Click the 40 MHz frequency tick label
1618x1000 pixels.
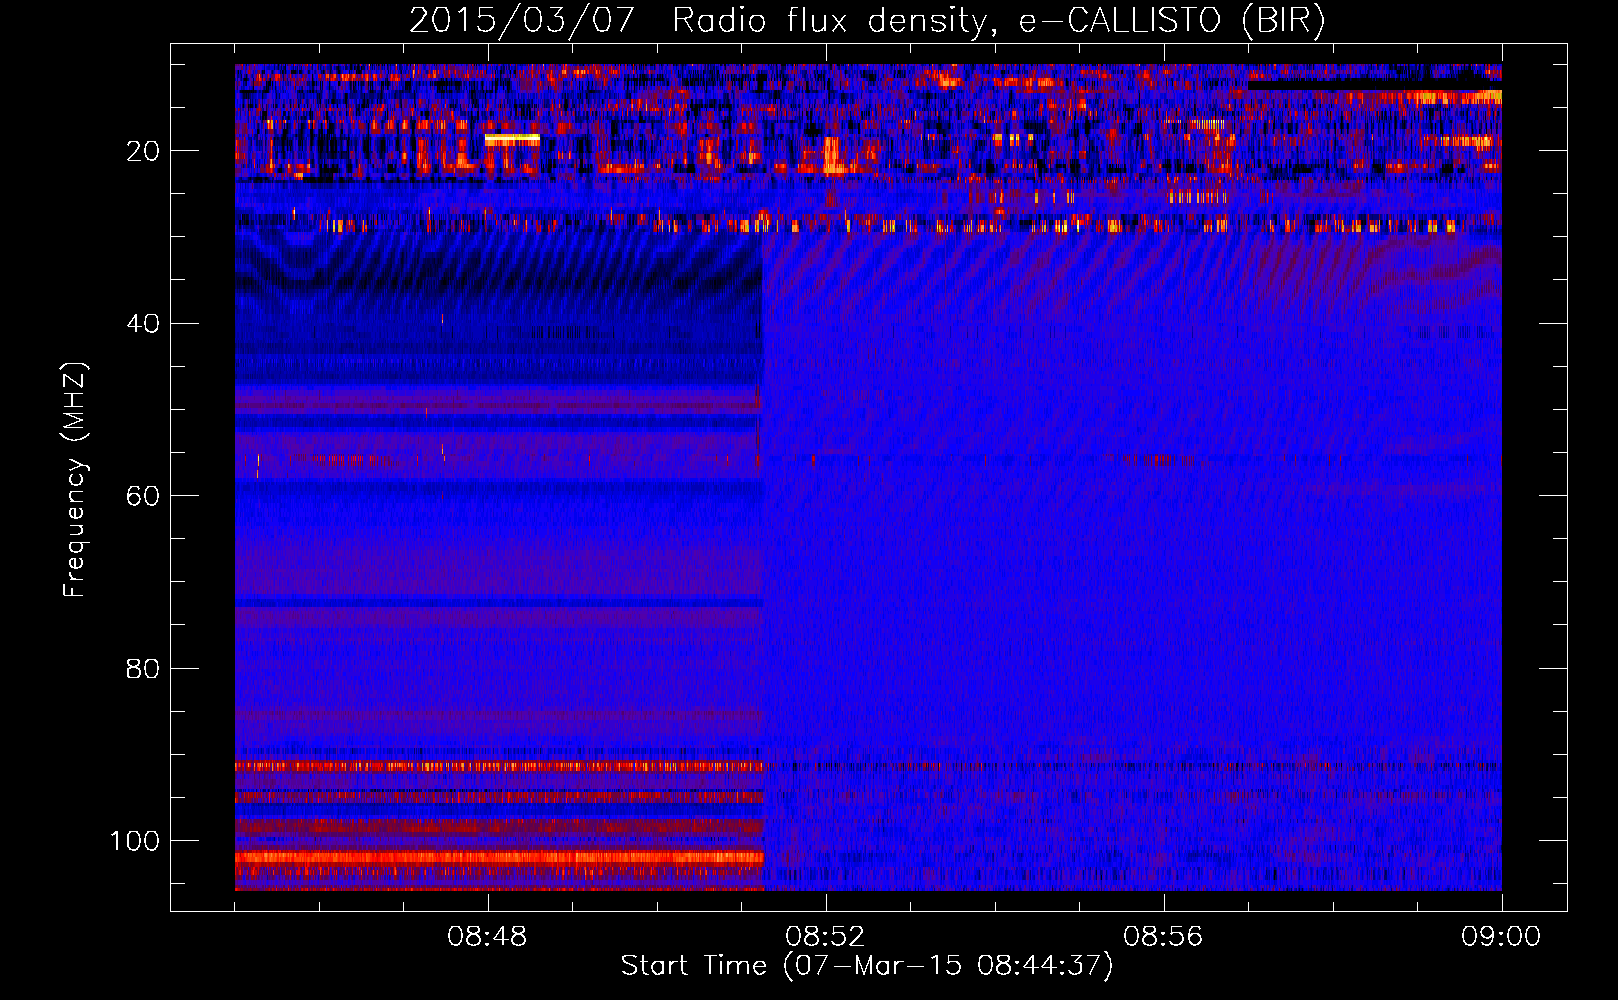pyautogui.click(x=143, y=324)
